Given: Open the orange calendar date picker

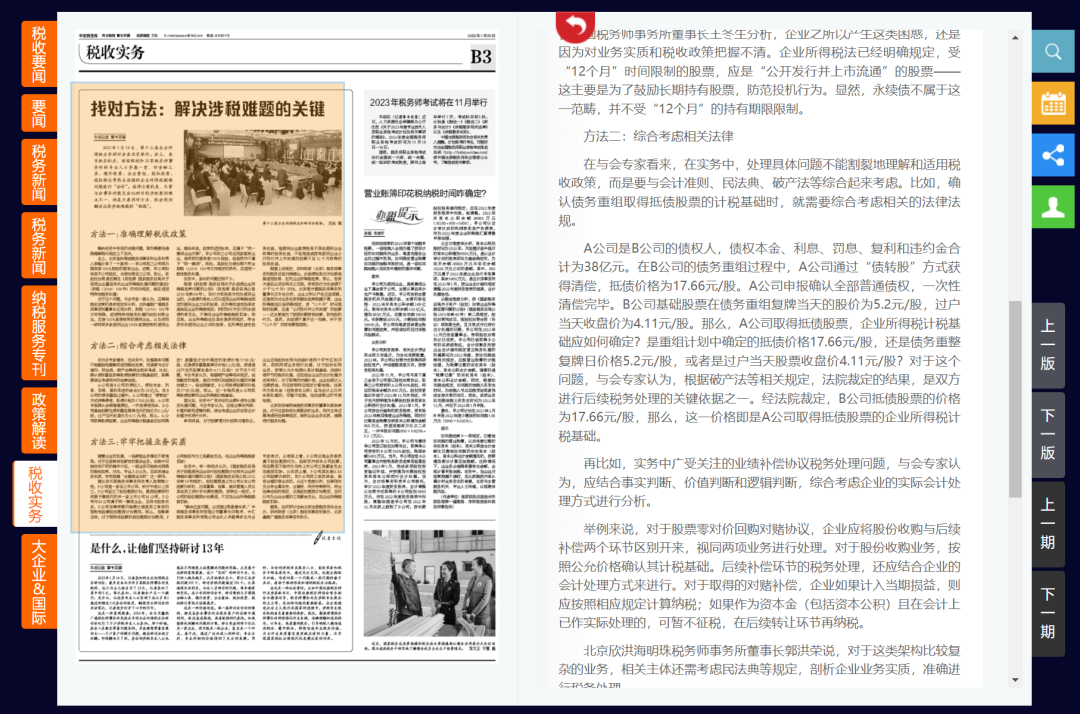Looking at the screenshot, I should pos(1053,103).
